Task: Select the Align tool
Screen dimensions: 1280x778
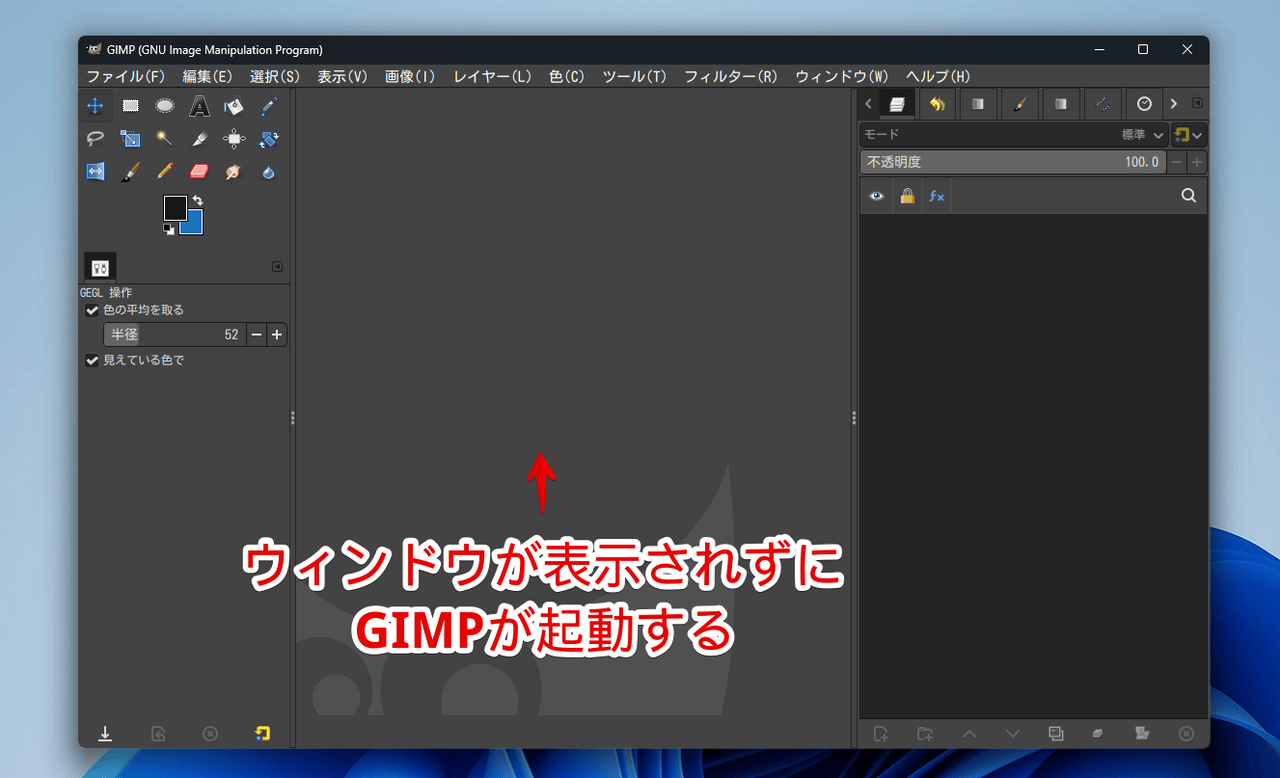Action: [x=233, y=139]
